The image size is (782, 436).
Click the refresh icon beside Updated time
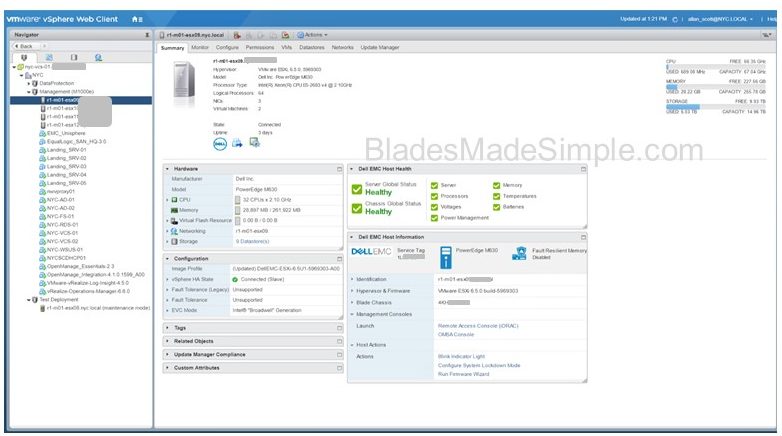pyautogui.click(x=674, y=19)
